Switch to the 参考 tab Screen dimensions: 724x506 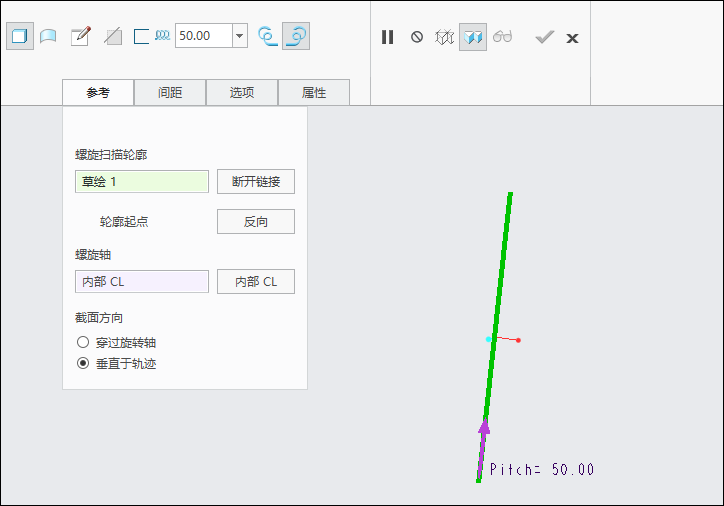[98, 92]
